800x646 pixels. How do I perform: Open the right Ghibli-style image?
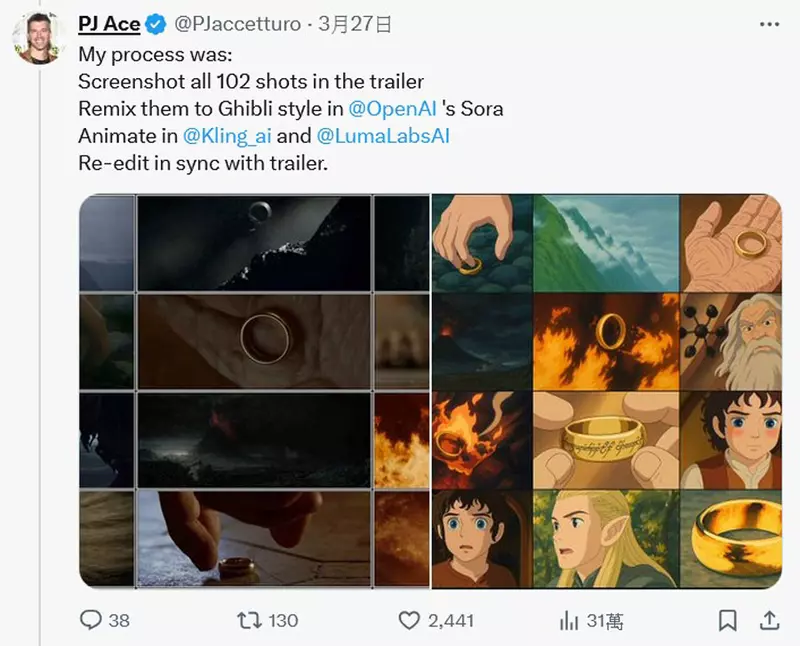607,391
